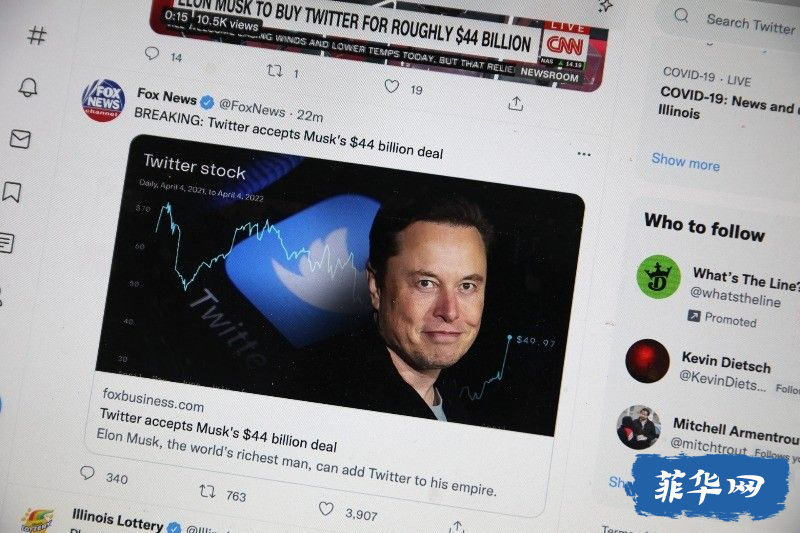Open the @FoxNews handle link
800x533 pixels.
252,107
